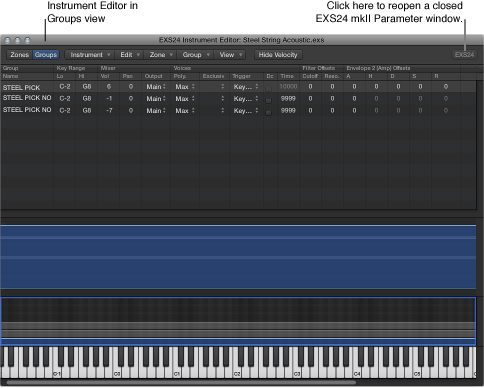The image size is (484, 388).
Task: Select the Vol value 6 for STEEL PICK
Action: (x=109, y=87)
